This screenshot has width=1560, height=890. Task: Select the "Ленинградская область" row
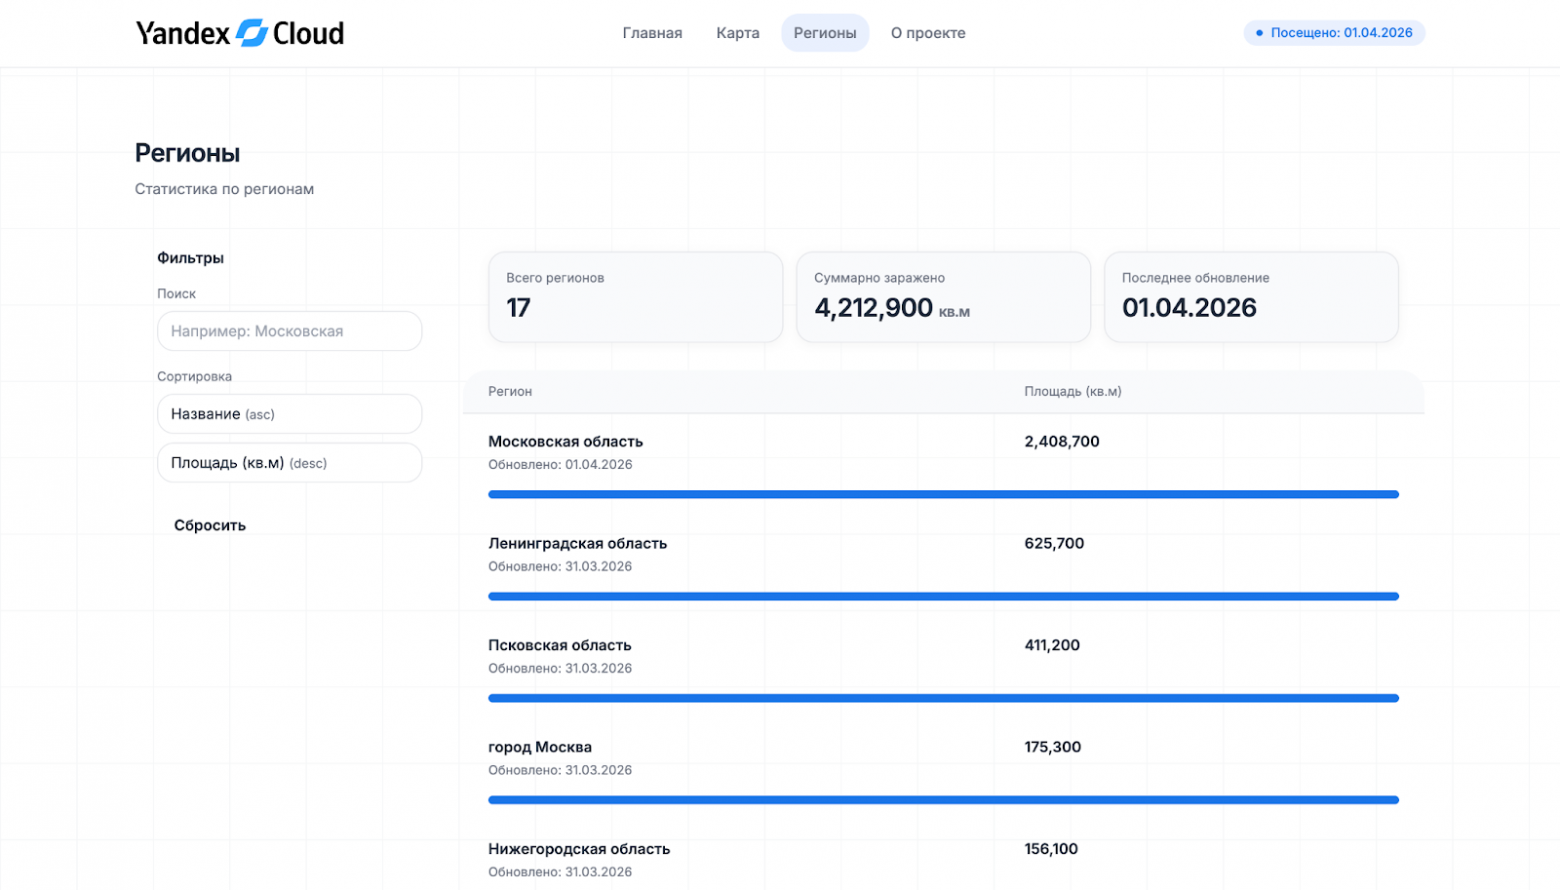pyautogui.click(x=577, y=543)
